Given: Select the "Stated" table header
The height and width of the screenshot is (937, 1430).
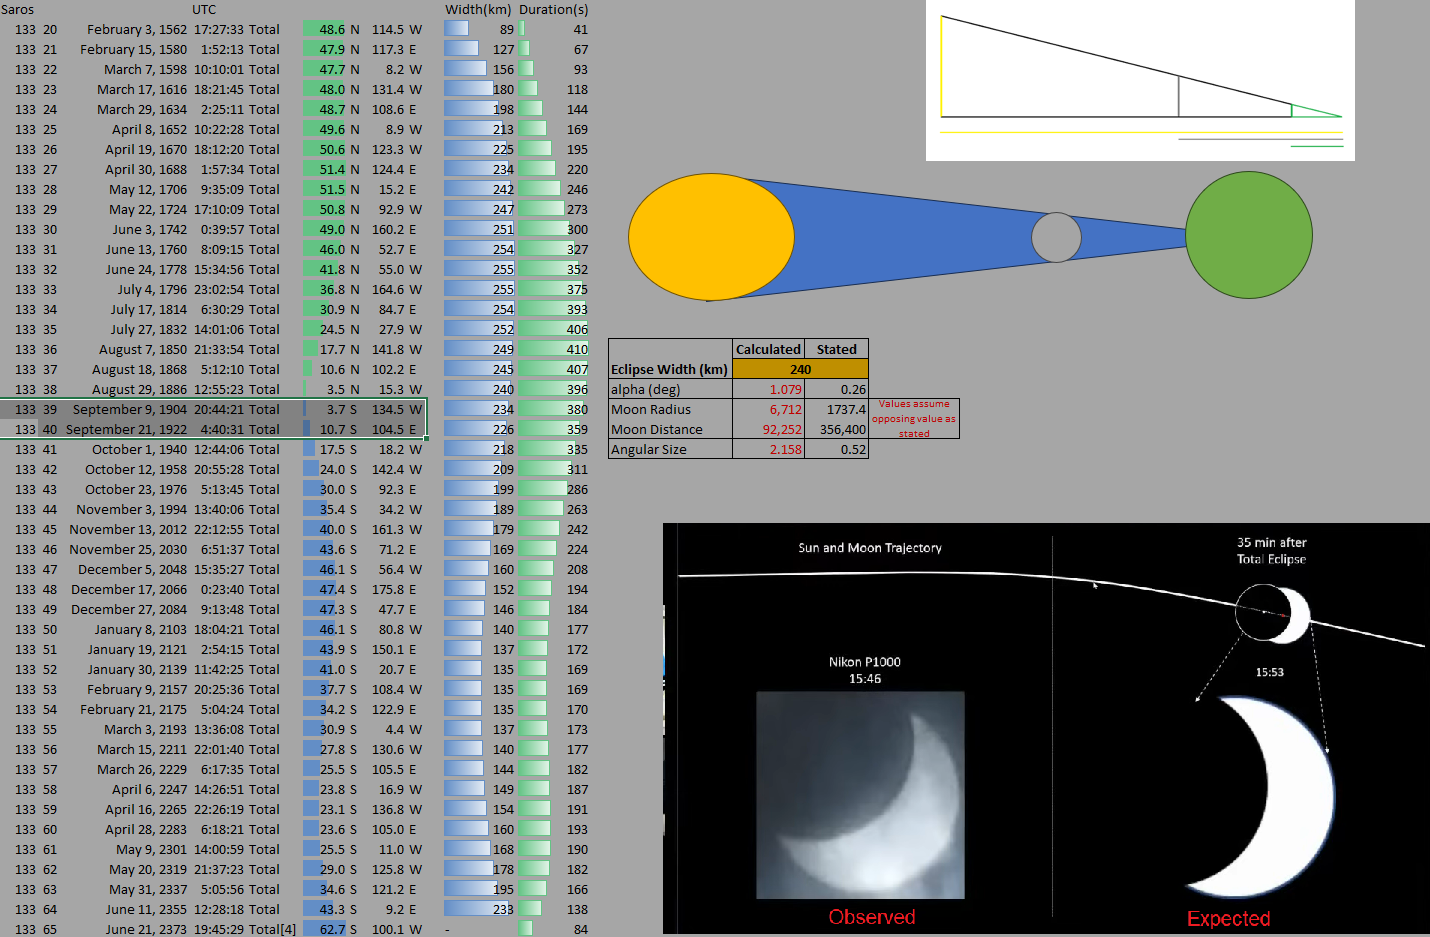Looking at the screenshot, I should [836, 349].
